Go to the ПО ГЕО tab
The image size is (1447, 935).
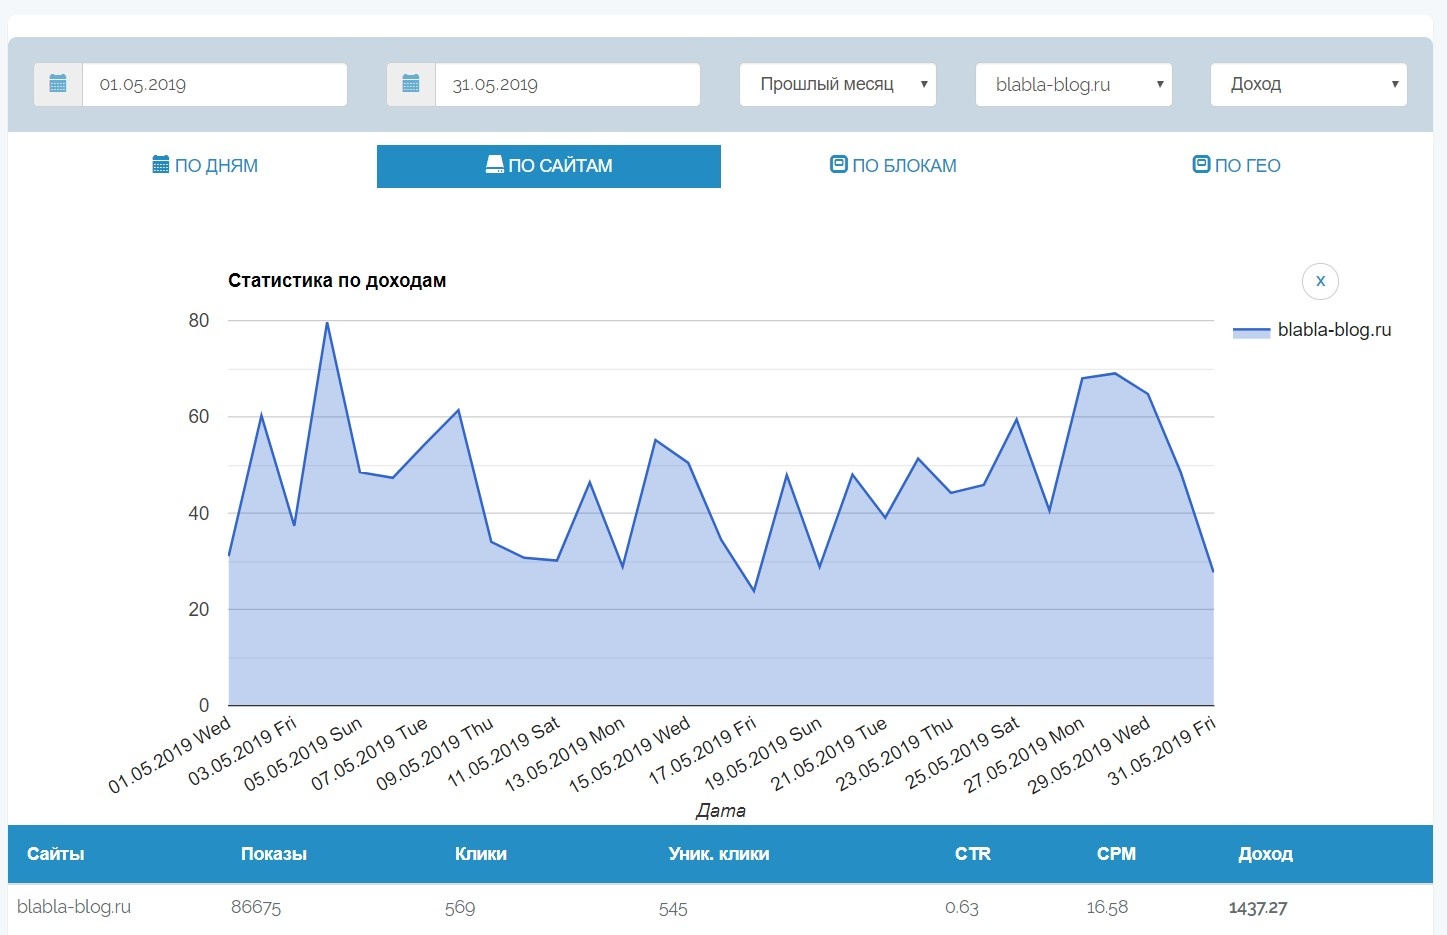[x=1237, y=166]
